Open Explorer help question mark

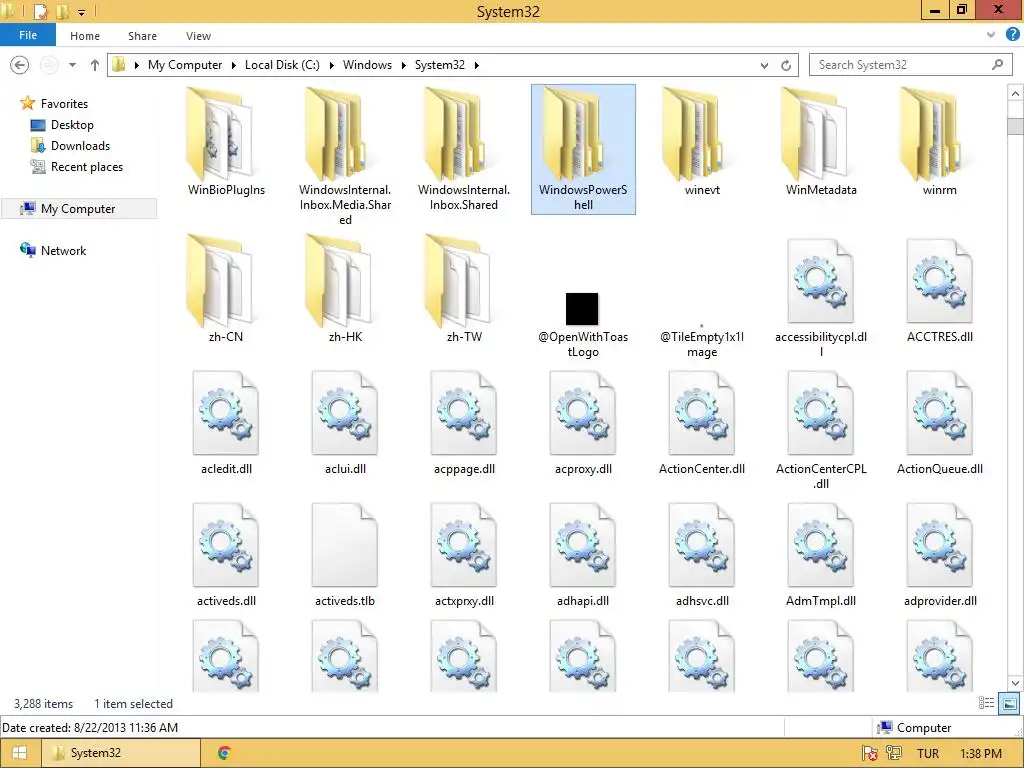1012,35
